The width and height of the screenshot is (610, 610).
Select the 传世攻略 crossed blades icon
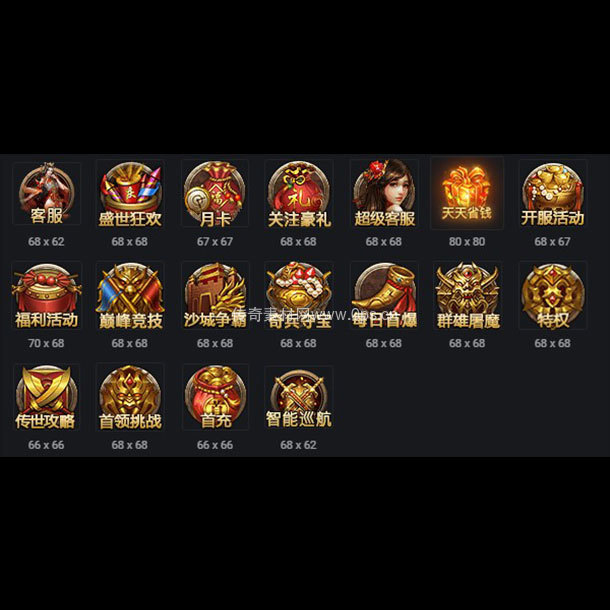[46, 397]
